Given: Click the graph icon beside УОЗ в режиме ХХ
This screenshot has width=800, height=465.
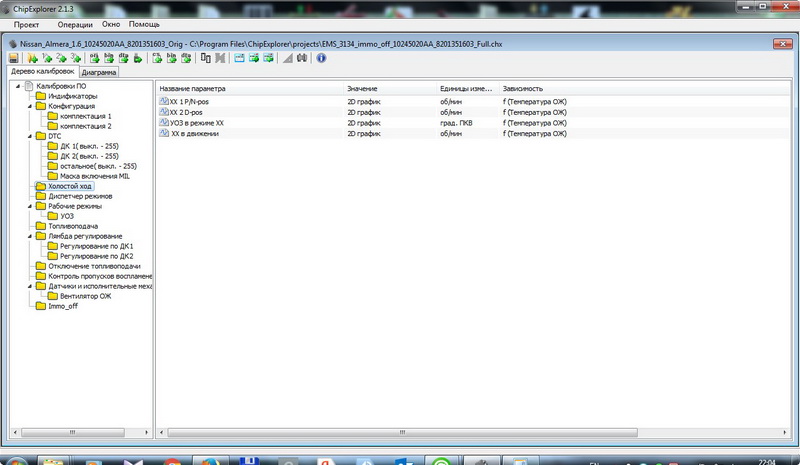Looking at the screenshot, I should tap(164, 123).
